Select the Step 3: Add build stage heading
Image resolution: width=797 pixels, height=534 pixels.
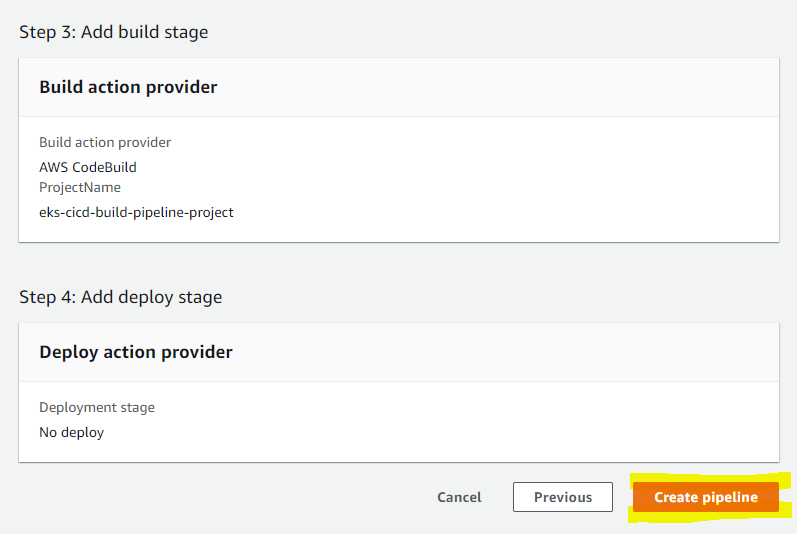click(x=114, y=32)
